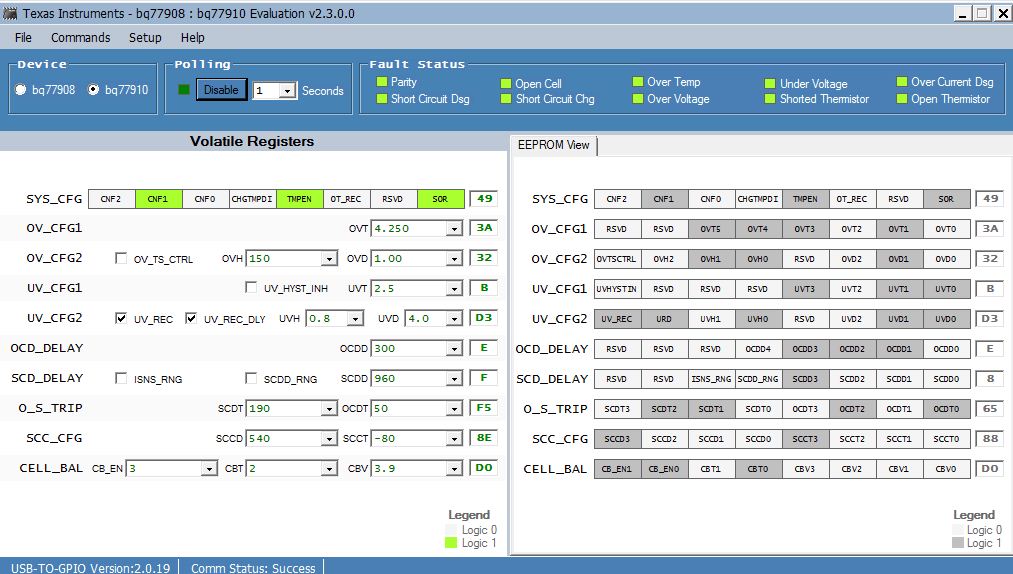Viewport: 1013px width, 574px height.
Task: Toggle the OV_TS_CTRL checkbox
Action: pos(121,258)
